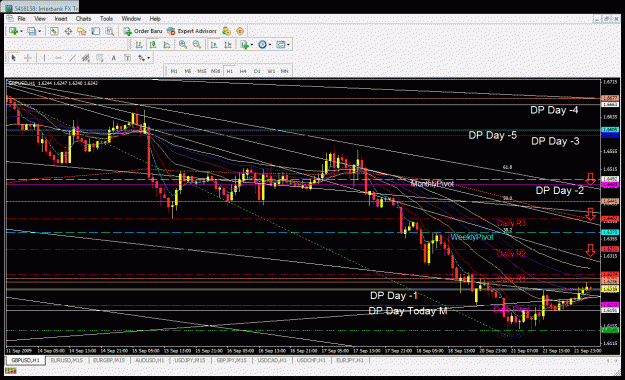The image size is (625, 380).
Task: Toggle the Market Watch panel icon
Action: 54,31
